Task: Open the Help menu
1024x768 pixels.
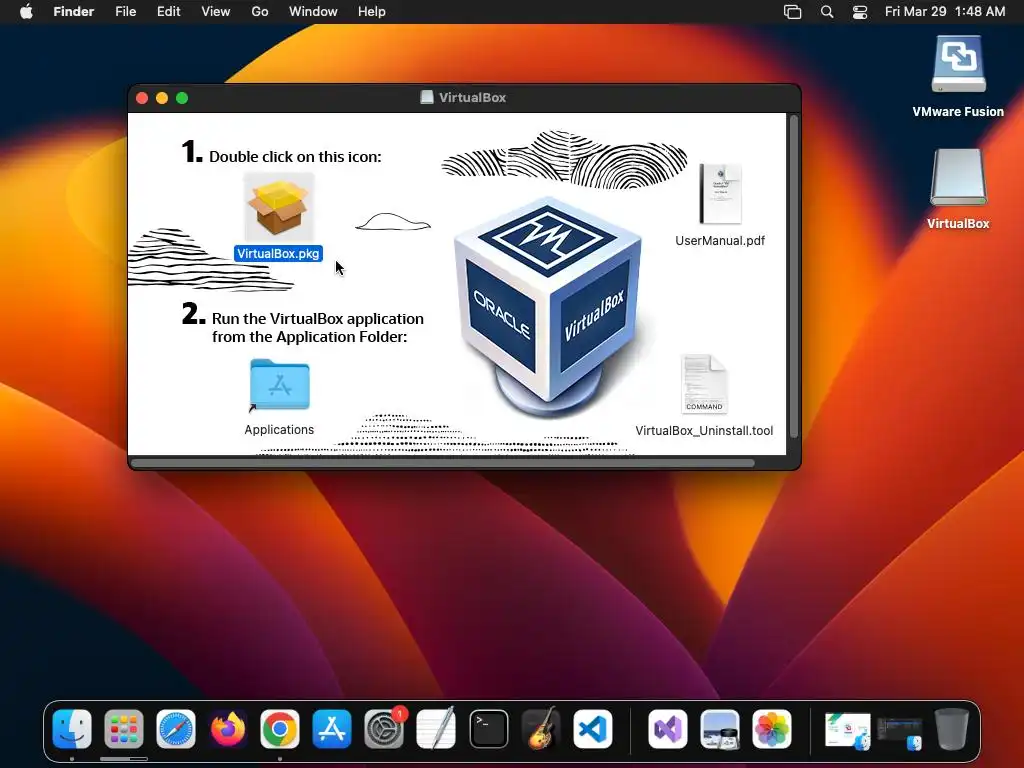Action: (372, 12)
